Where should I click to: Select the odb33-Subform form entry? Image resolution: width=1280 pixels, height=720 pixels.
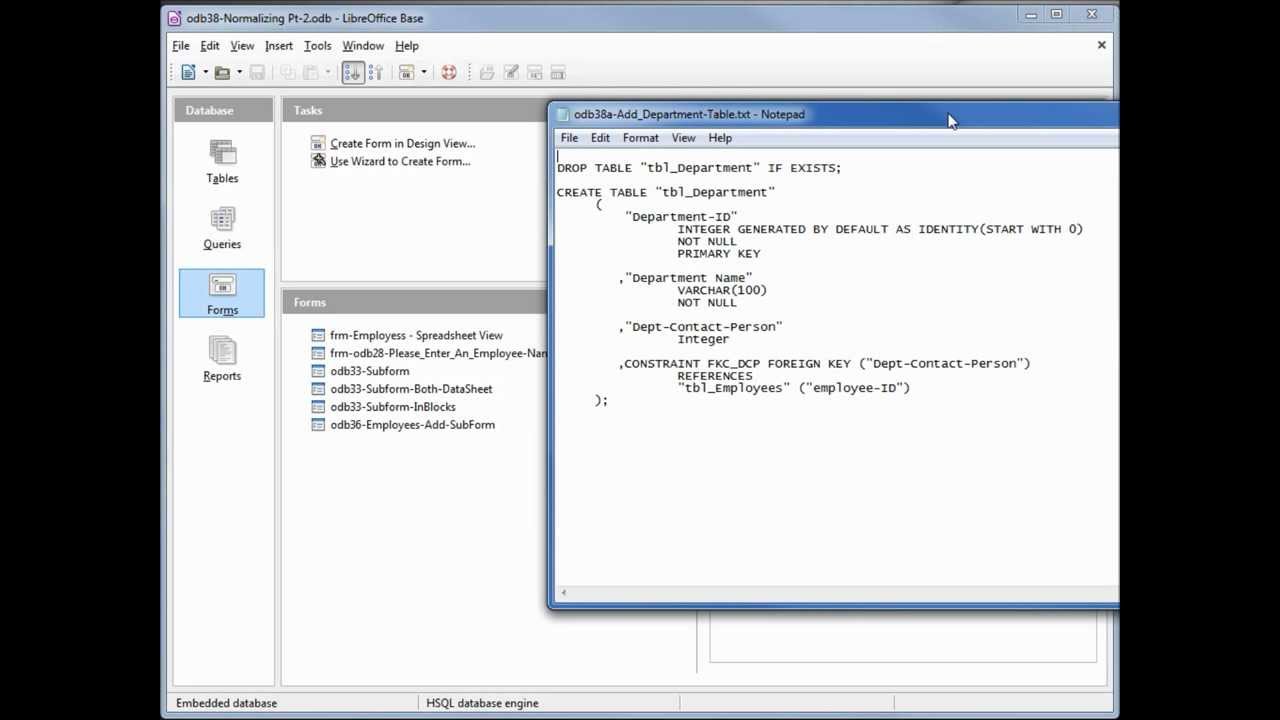coord(369,372)
